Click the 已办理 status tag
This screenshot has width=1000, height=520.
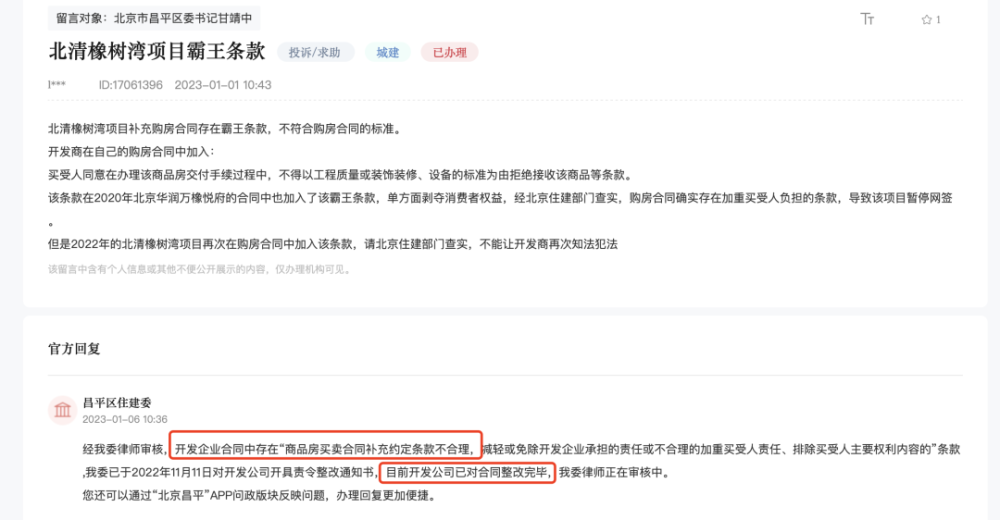pyautogui.click(x=450, y=52)
